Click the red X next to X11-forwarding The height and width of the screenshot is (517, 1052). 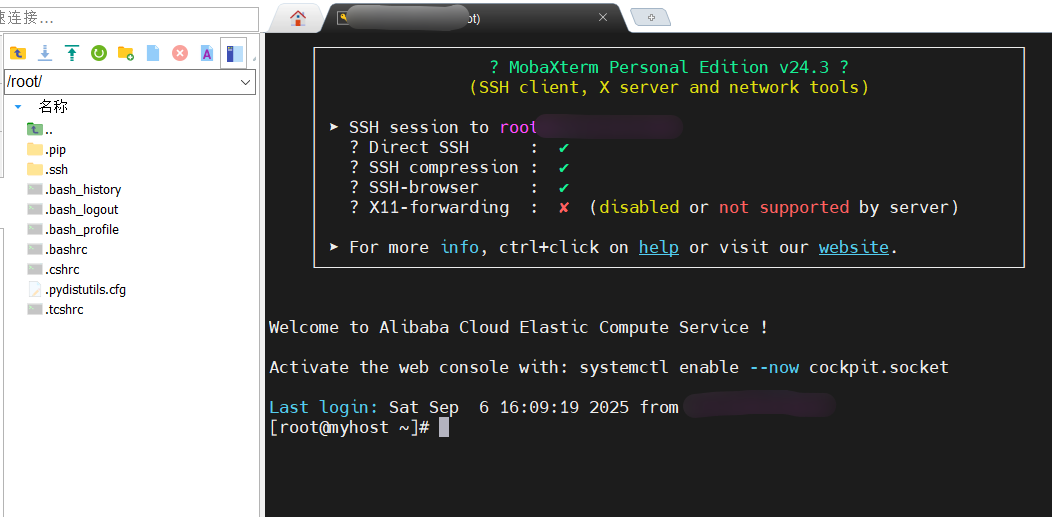click(564, 208)
